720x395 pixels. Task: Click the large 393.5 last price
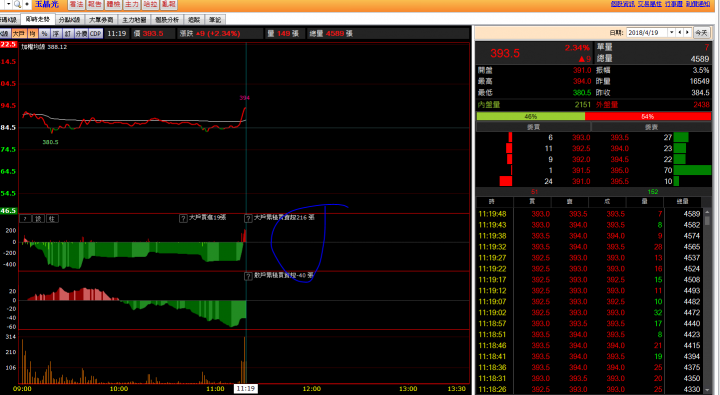[x=505, y=53]
